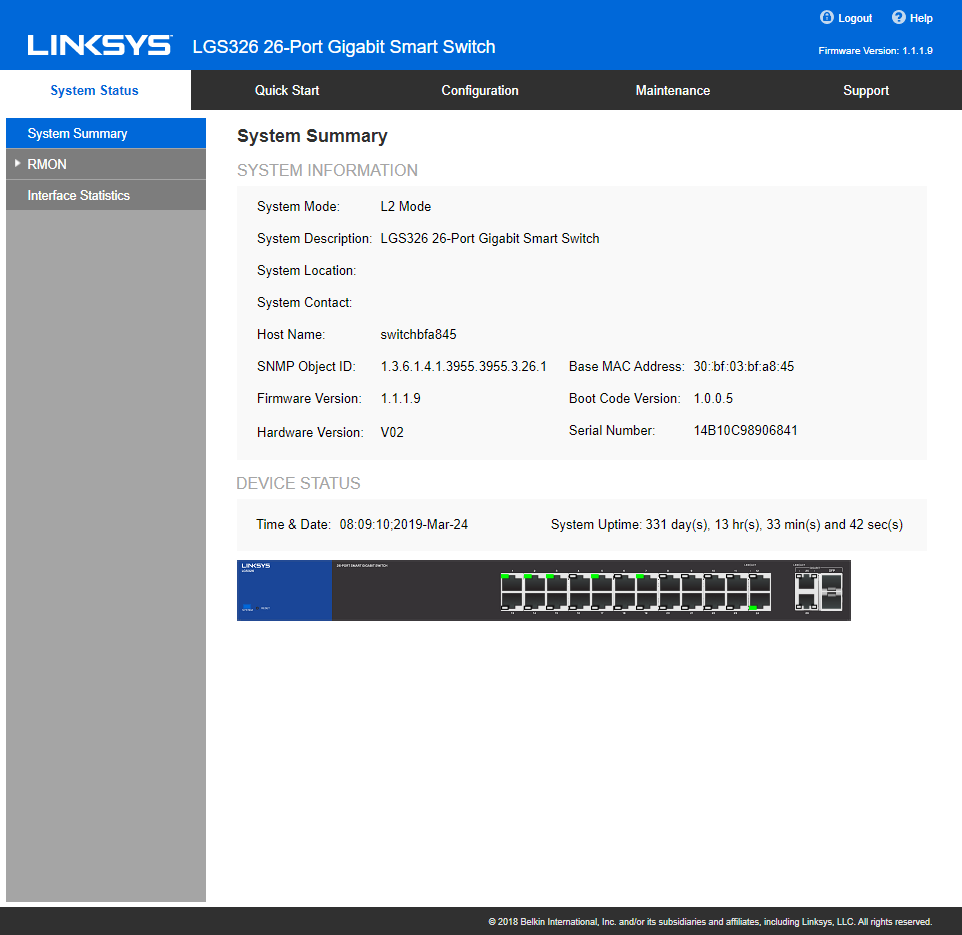Select System Summary in sidebar
Viewport: 962px width, 935px height.
pyautogui.click(x=78, y=133)
